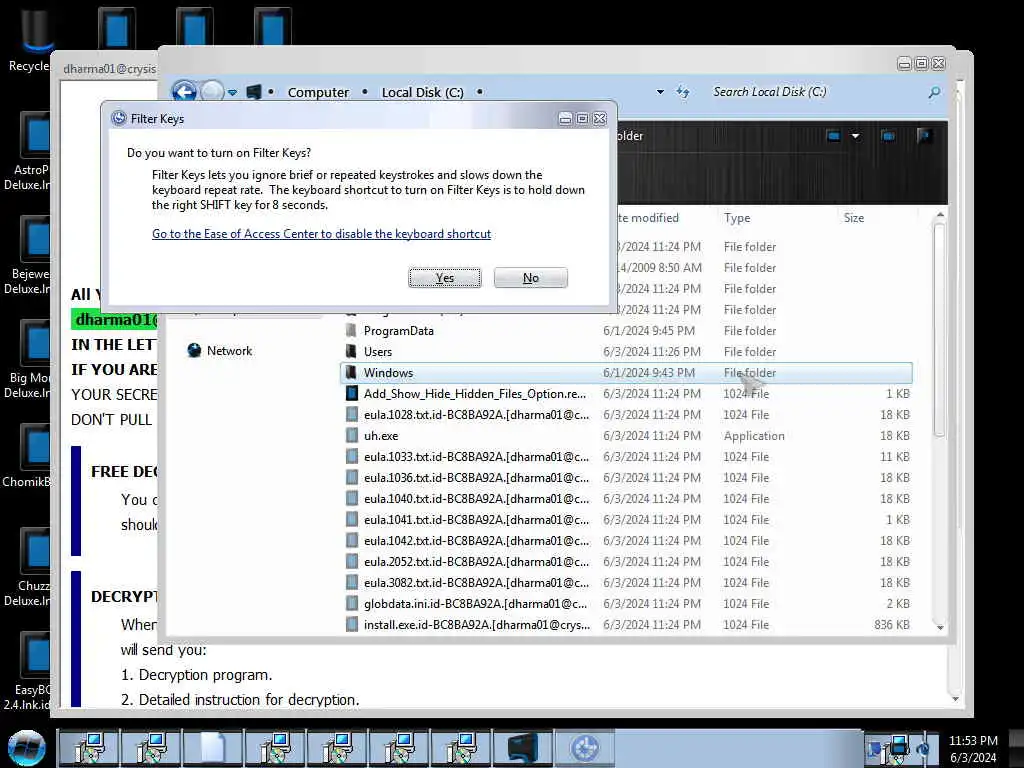This screenshot has width=1024, height=768.
Task: Open Chuzzle Deluxe desktop shortcut
Action: pos(27,568)
